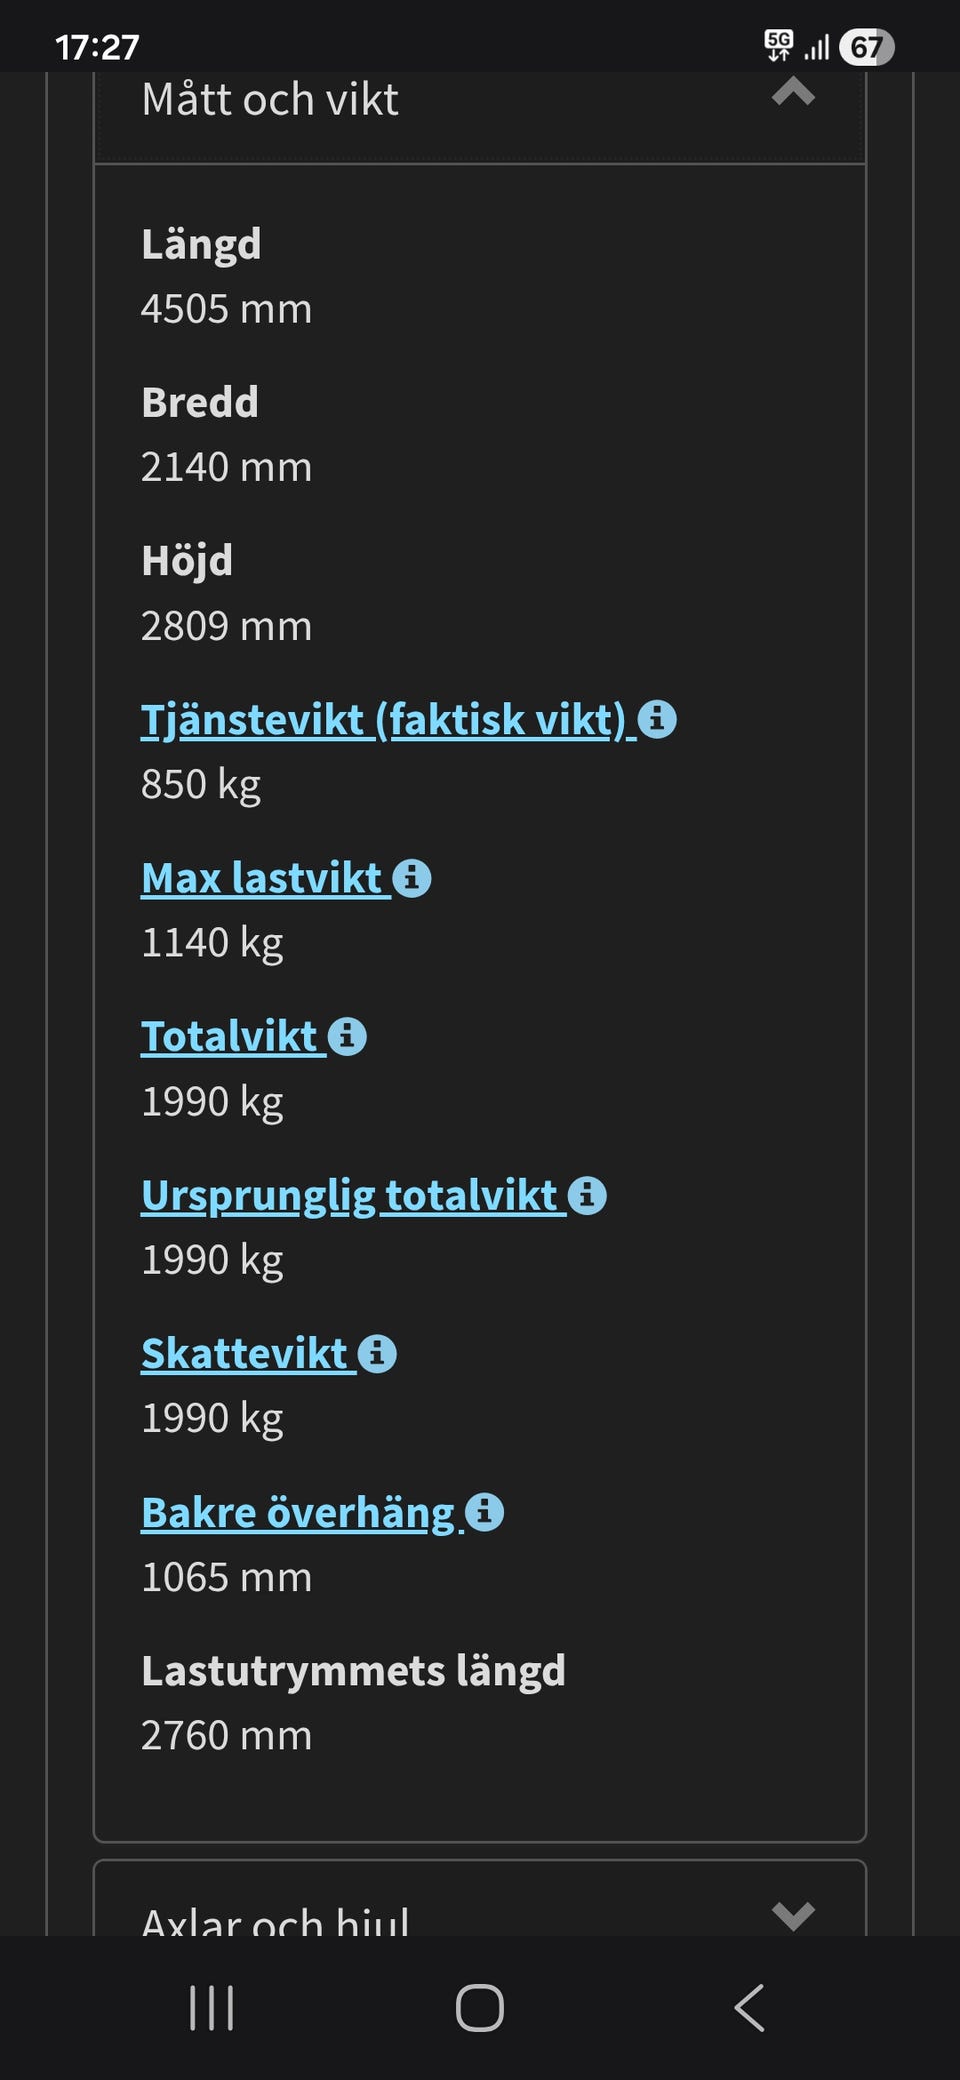Screen dimensions: 960x2080
Task: Tap info icon beside Ursprunglig totalvikt
Action: click(x=587, y=1195)
